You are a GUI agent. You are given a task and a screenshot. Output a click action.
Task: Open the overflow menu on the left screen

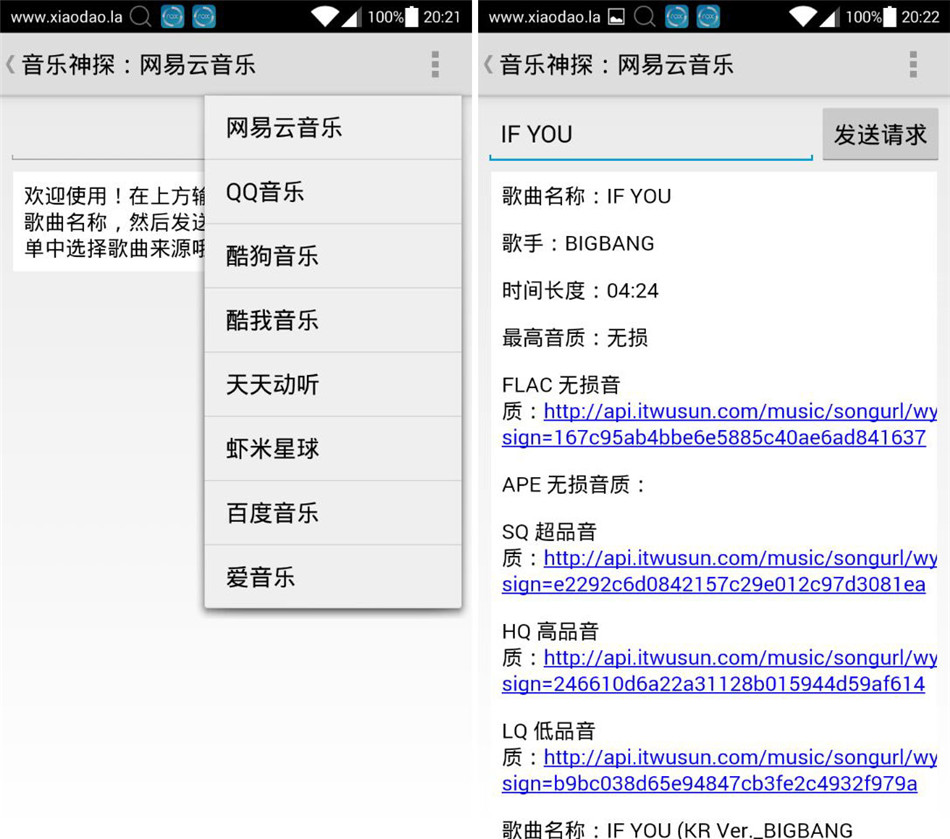tap(435, 64)
